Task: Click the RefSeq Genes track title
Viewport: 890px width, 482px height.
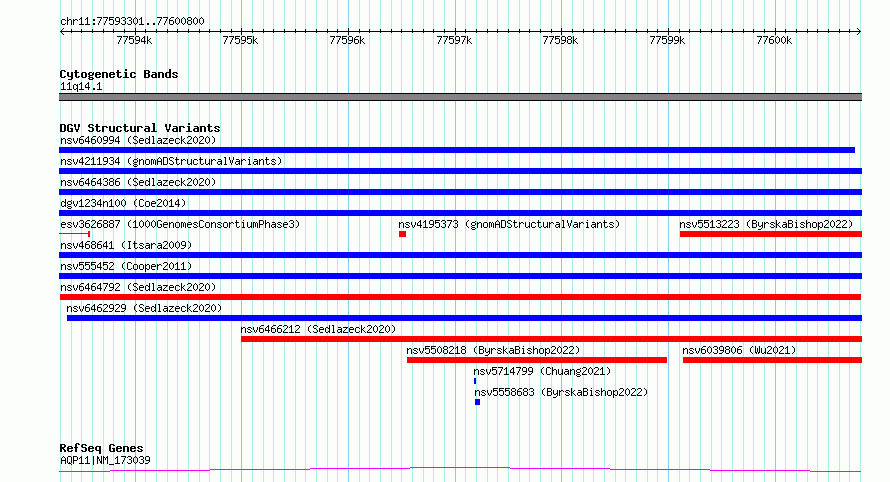Action: (101, 448)
